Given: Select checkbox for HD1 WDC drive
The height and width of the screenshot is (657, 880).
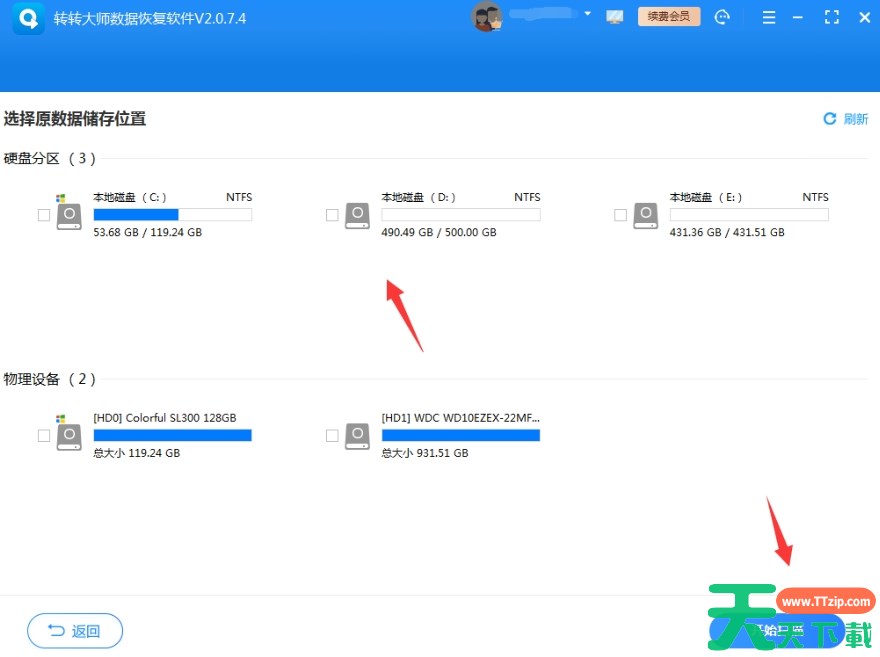Looking at the screenshot, I should tap(332, 436).
